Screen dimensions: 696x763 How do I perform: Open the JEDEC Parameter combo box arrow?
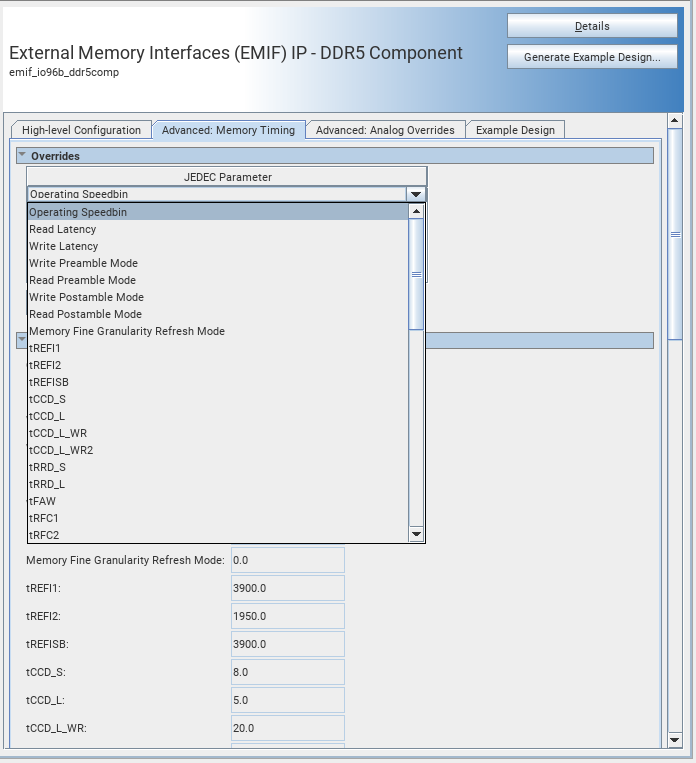(415, 194)
